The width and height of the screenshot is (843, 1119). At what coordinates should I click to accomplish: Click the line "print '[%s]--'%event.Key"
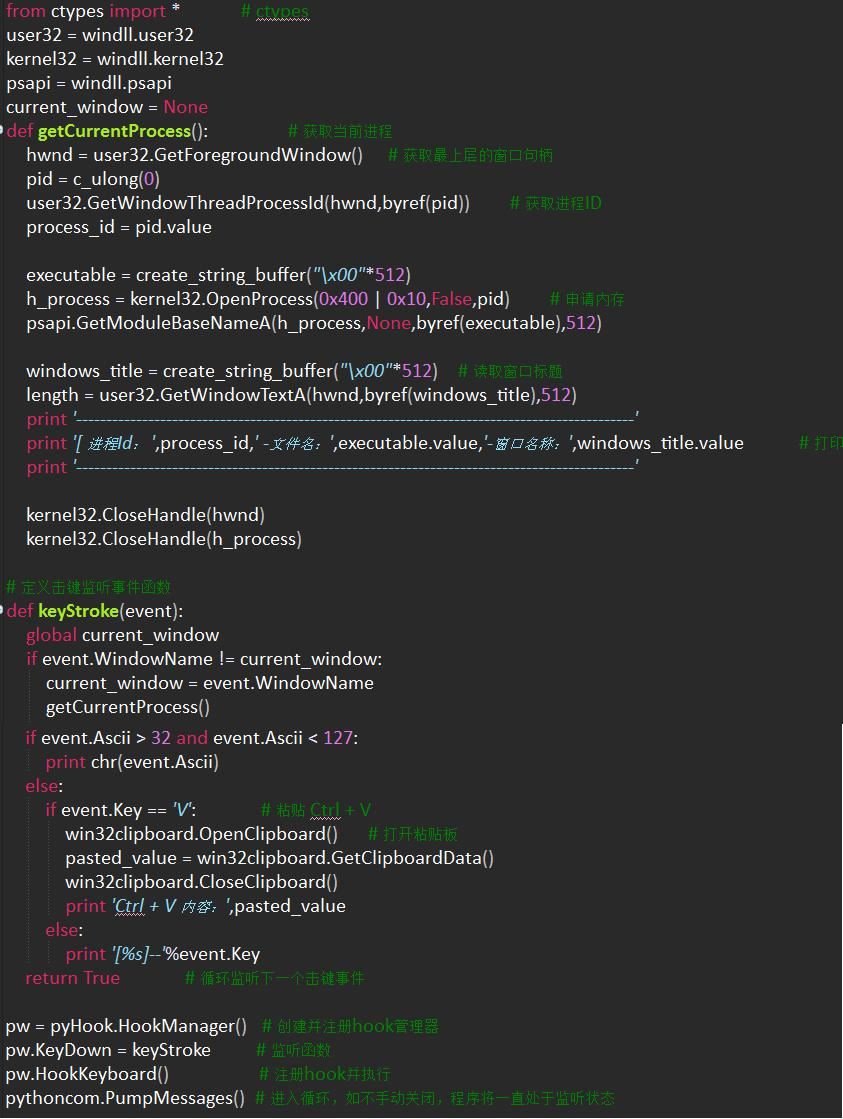tap(163, 954)
